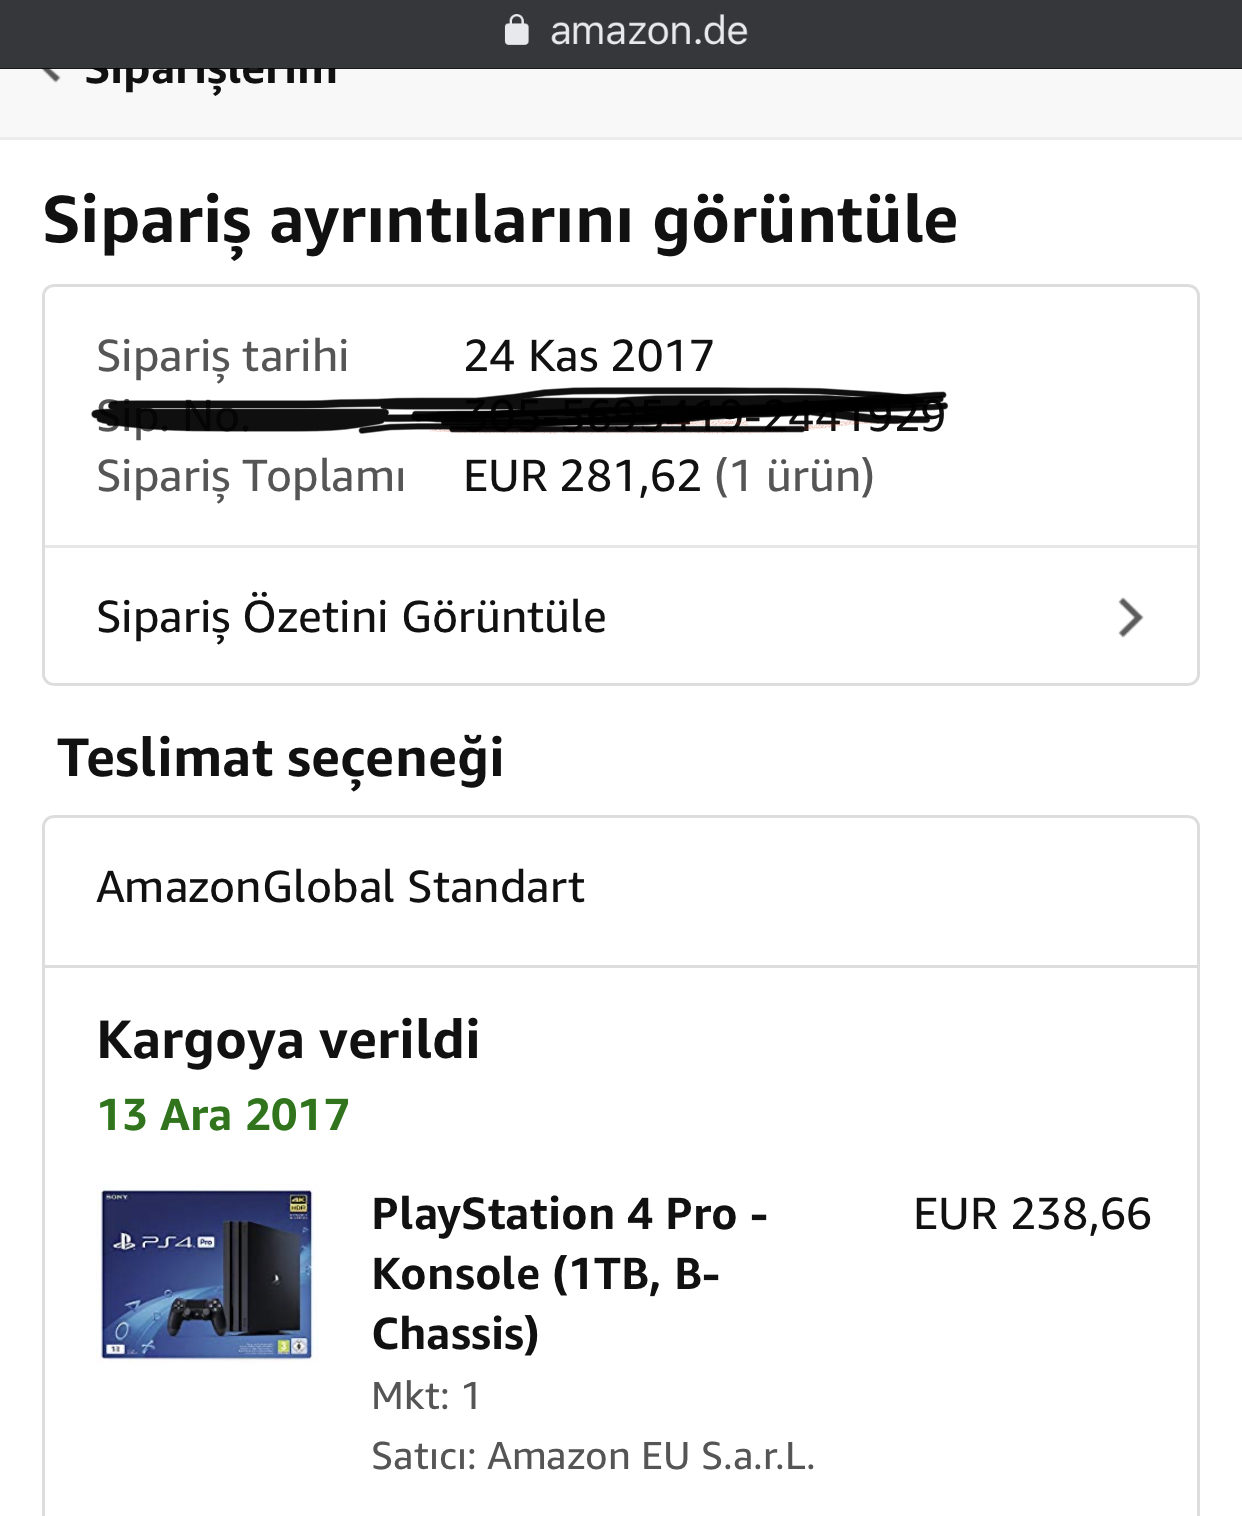1242x1516 pixels.
Task: Tap the Teslimat seçeneği section heading
Action: click(280, 759)
